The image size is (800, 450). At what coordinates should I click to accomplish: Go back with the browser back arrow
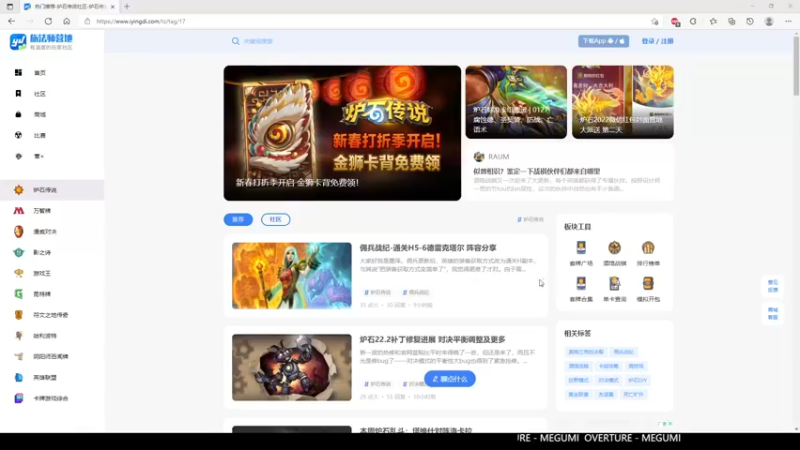(11, 21)
